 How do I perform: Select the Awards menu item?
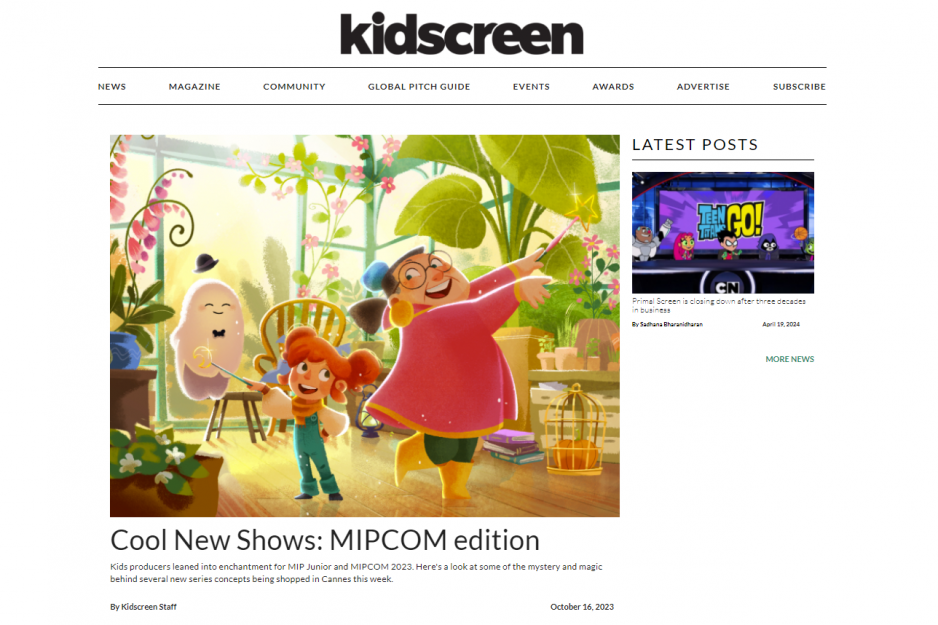[613, 87]
